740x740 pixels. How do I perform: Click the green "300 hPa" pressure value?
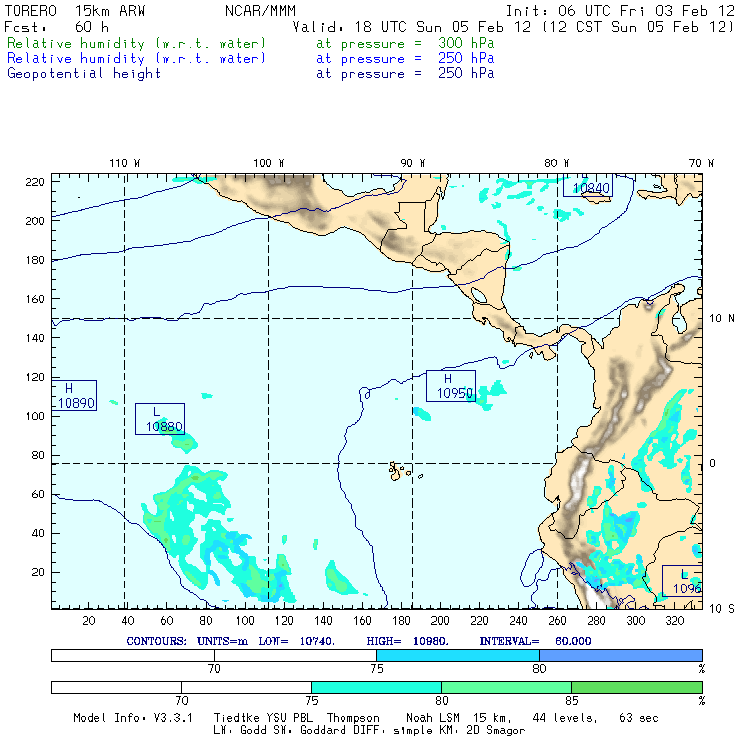[466, 43]
